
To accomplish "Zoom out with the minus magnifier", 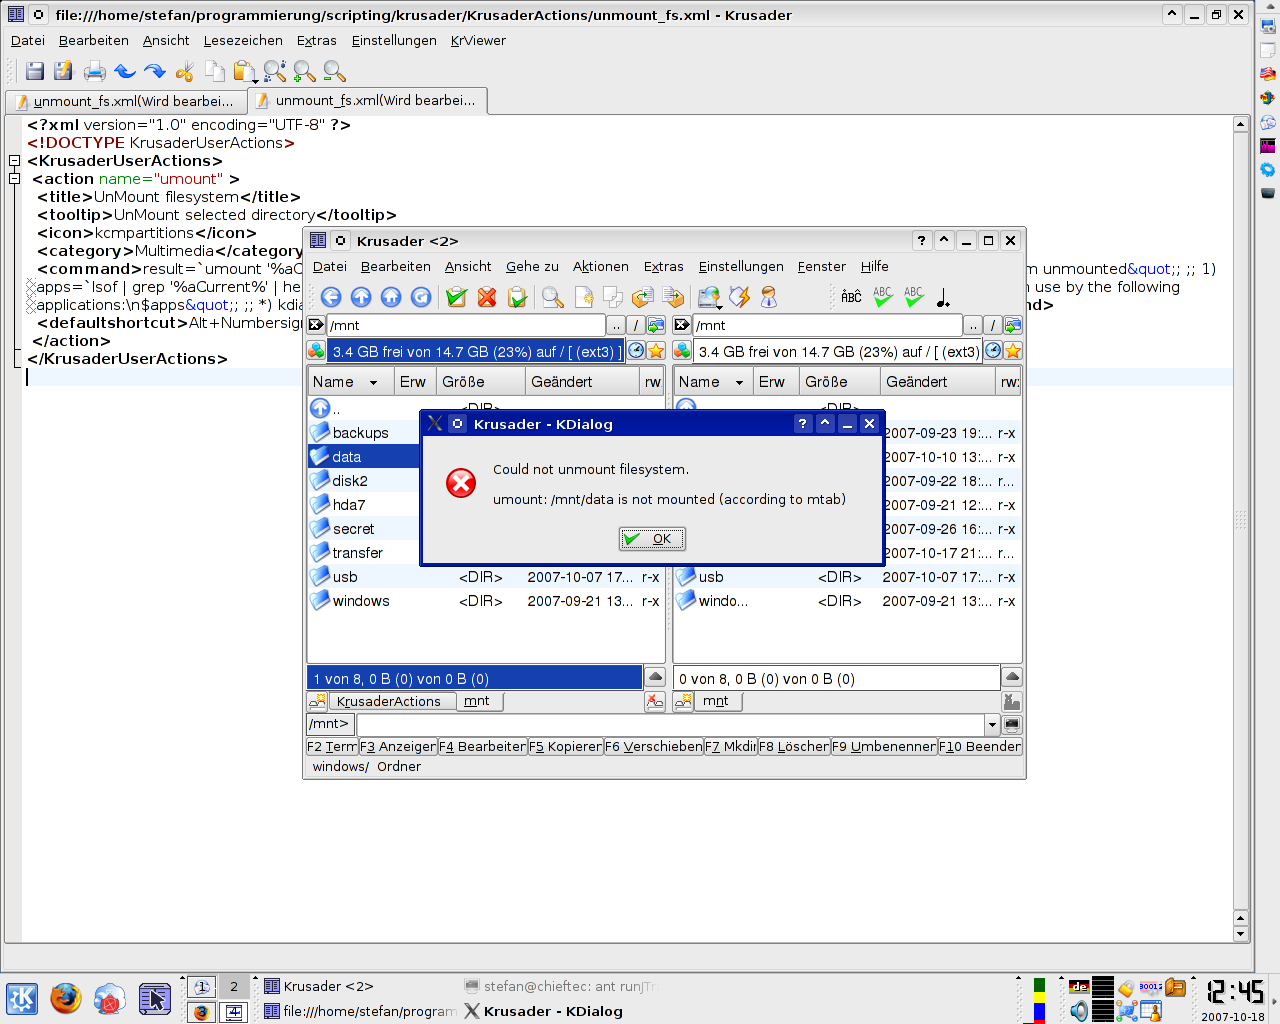I will tap(335, 71).
